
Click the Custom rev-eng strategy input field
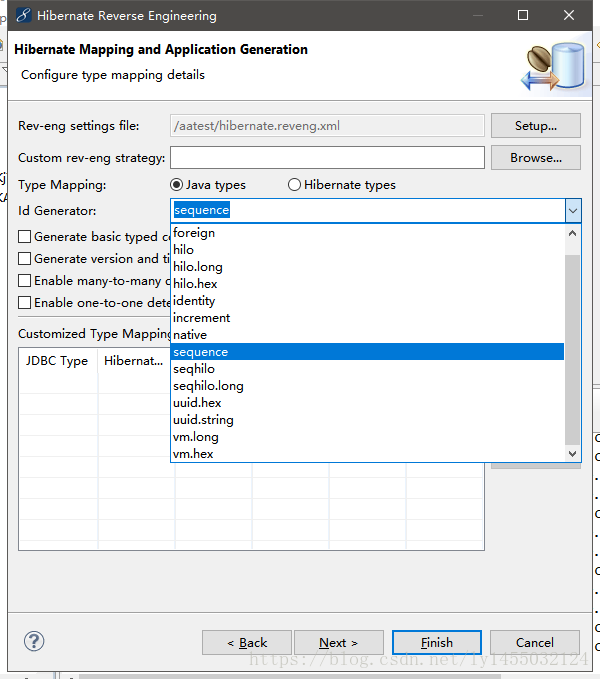pyautogui.click(x=327, y=158)
